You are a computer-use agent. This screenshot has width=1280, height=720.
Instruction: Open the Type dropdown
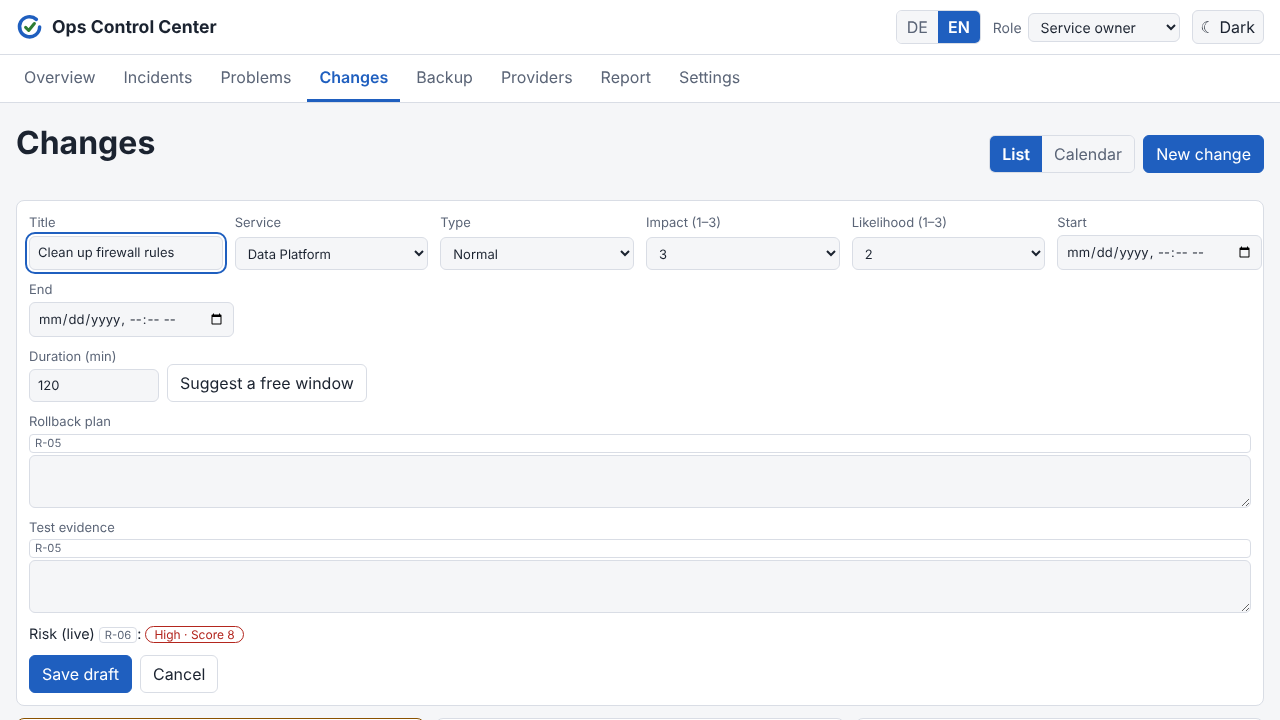pos(537,254)
